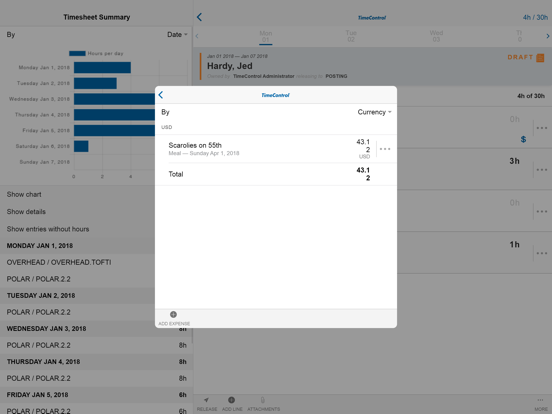Toggle Show entries without hours

point(48,229)
